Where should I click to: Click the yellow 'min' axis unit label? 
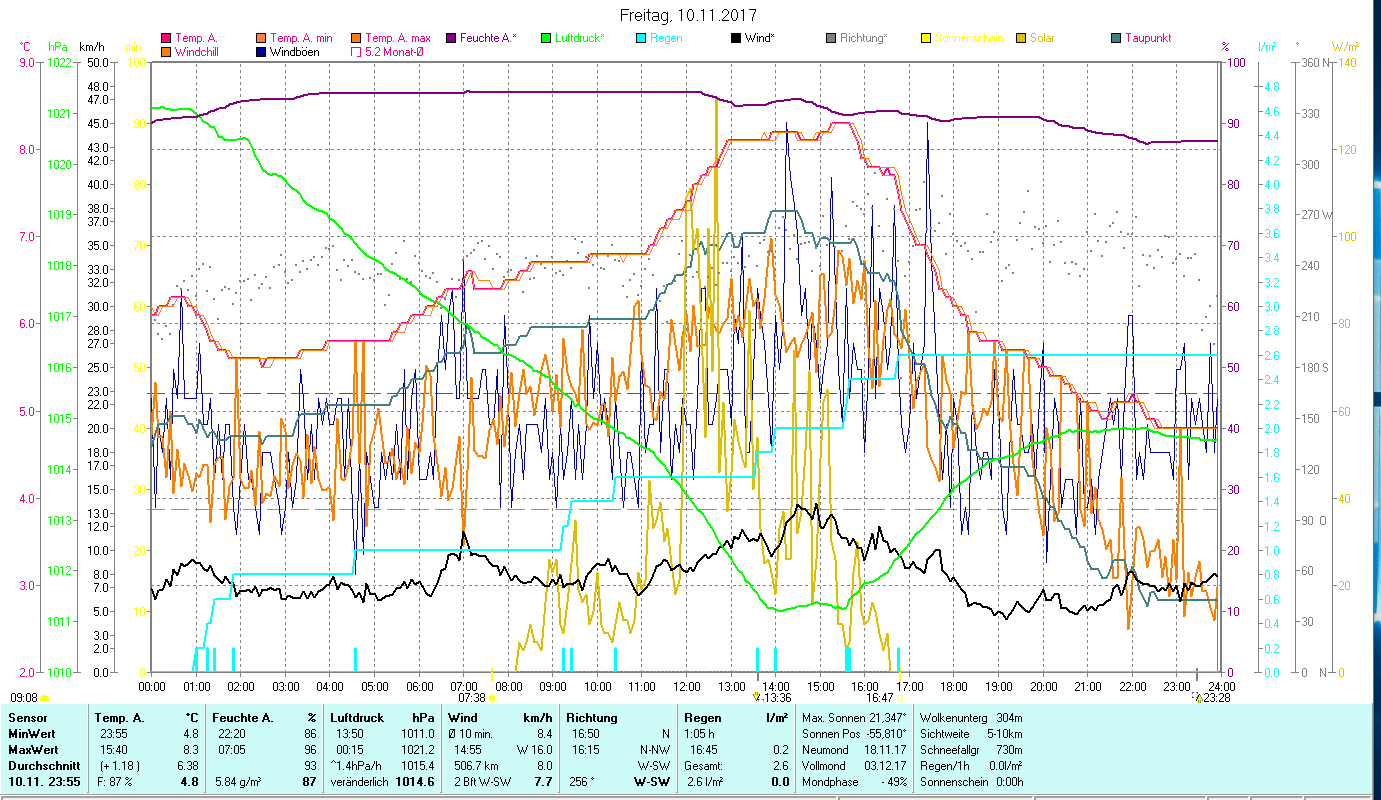(x=132, y=47)
